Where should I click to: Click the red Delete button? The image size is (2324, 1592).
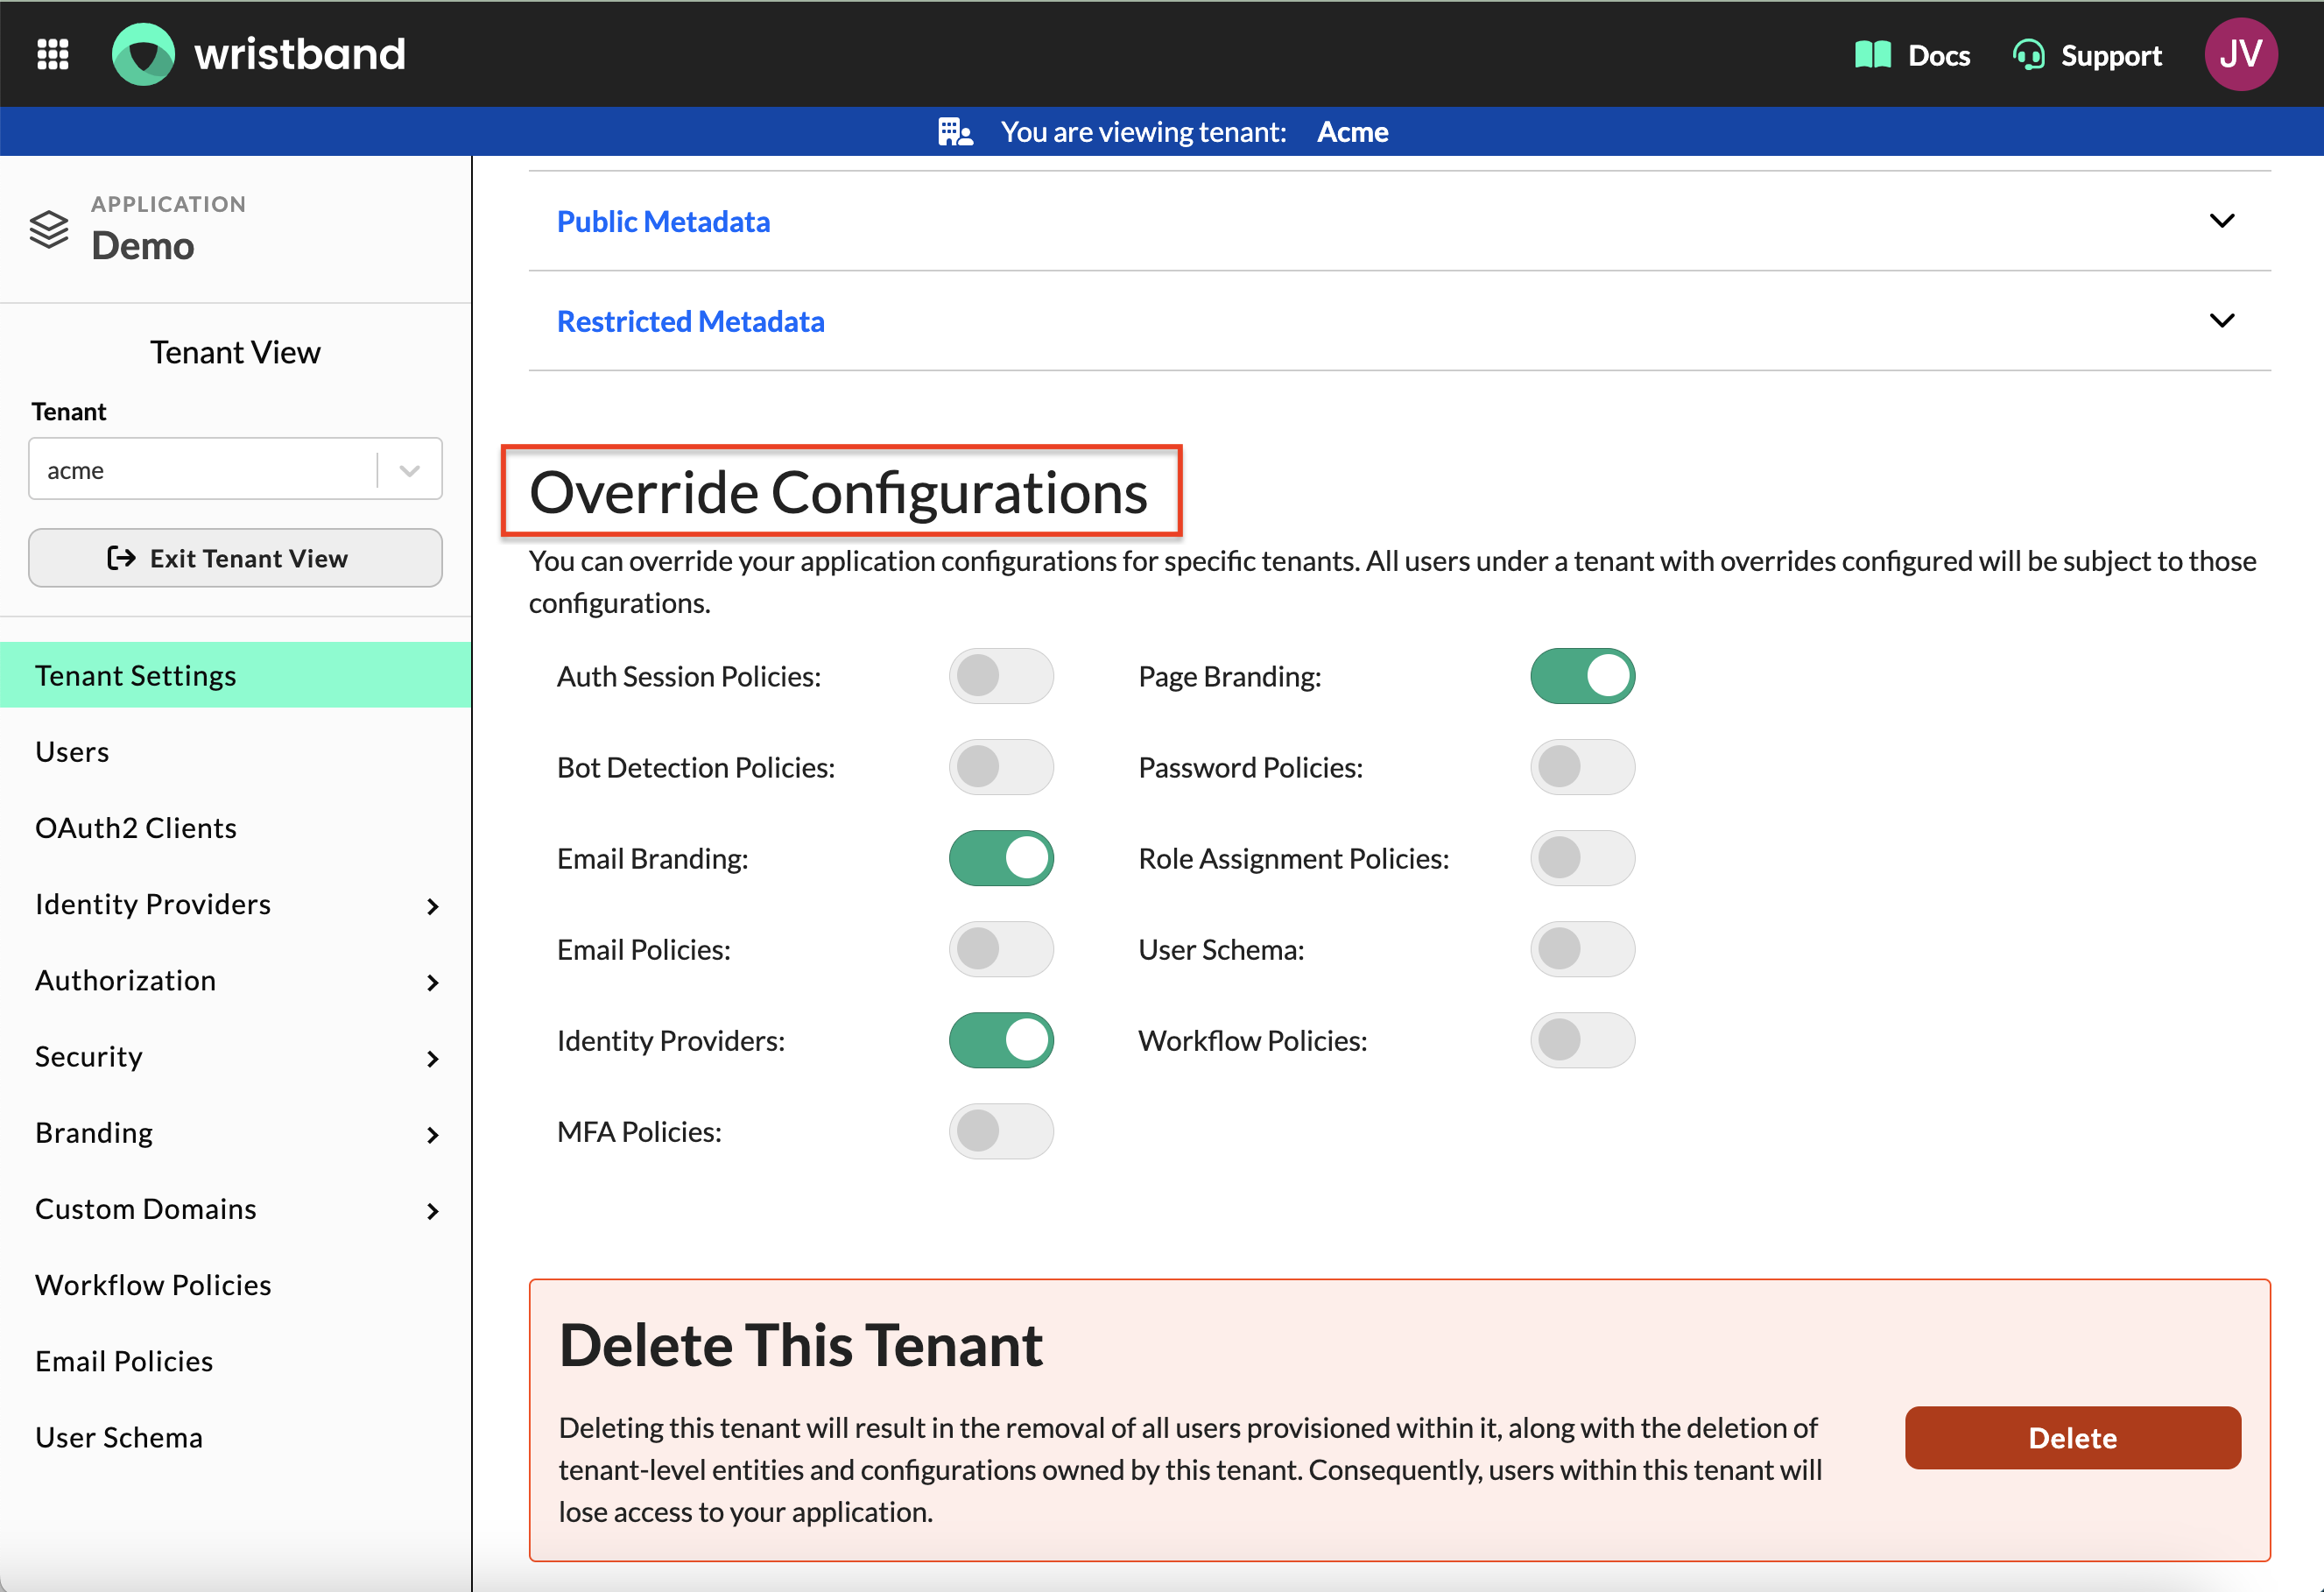coord(2072,1437)
